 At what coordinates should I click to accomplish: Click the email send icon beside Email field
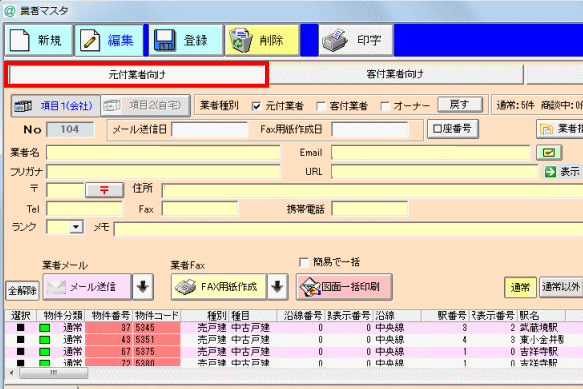coord(549,152)
